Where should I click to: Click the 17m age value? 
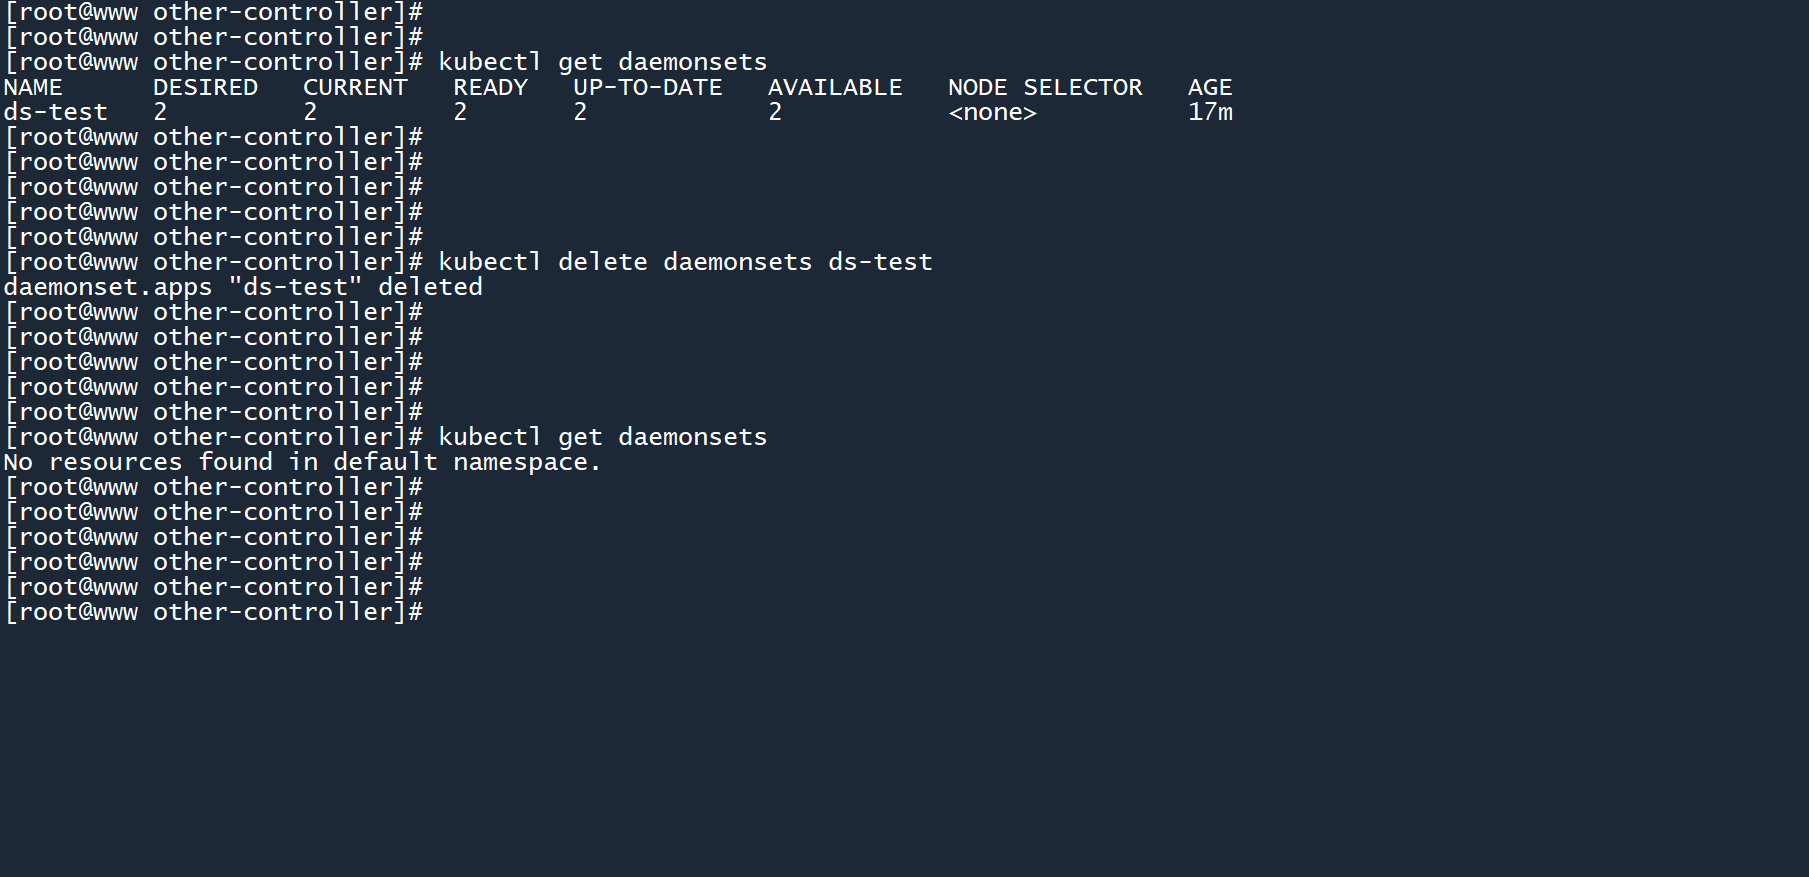1210,112
